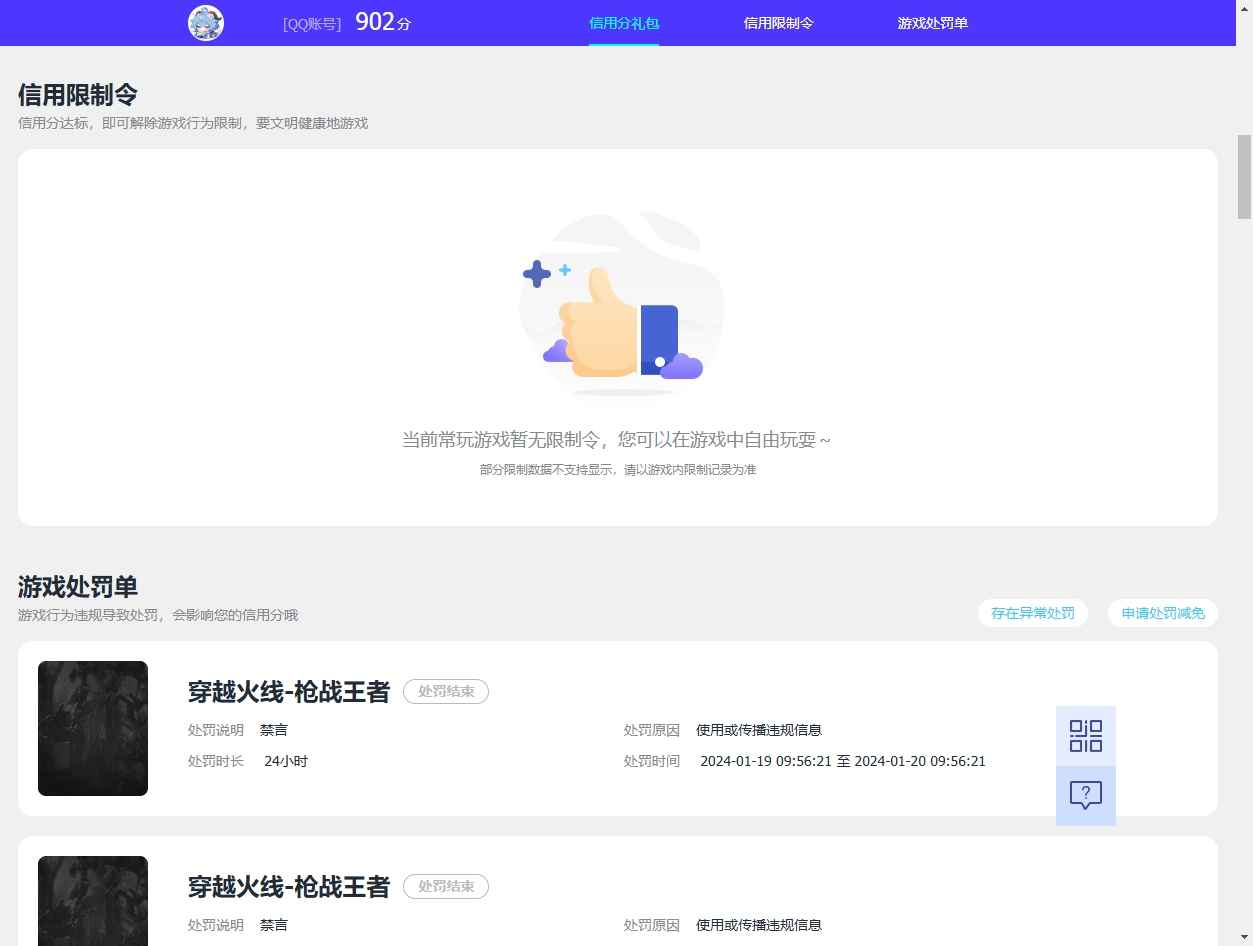
Task: Click the 902分 credit score
Action: pyautogui.click(x=383, y=22)
